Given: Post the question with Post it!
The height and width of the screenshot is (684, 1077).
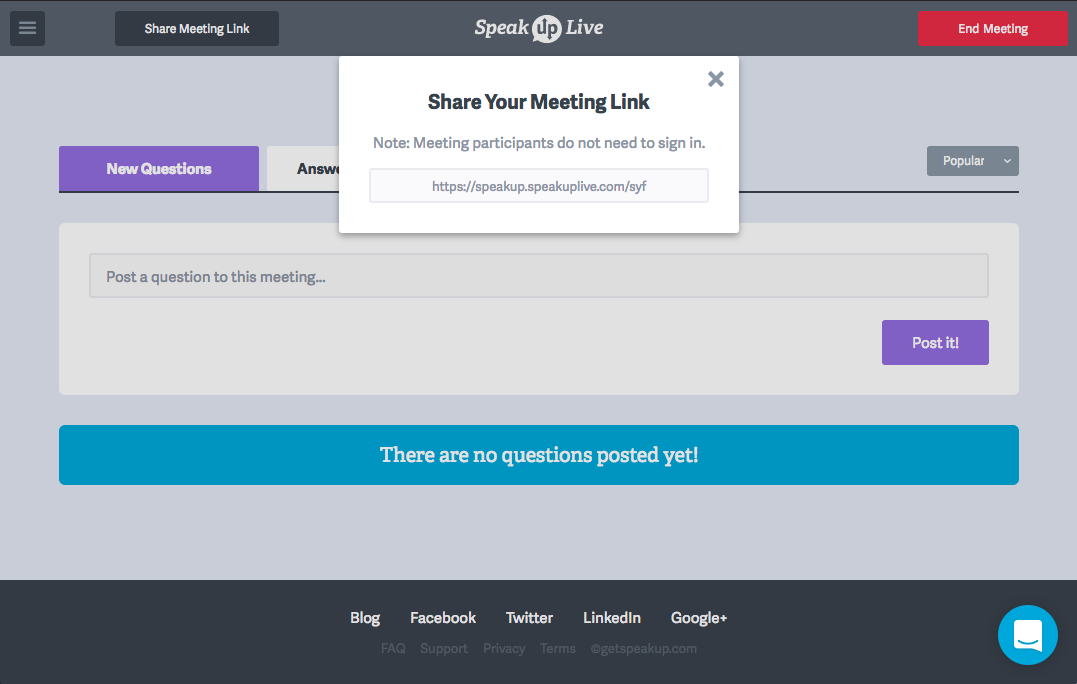Looking at the screenshot, I should pos(935,342).
